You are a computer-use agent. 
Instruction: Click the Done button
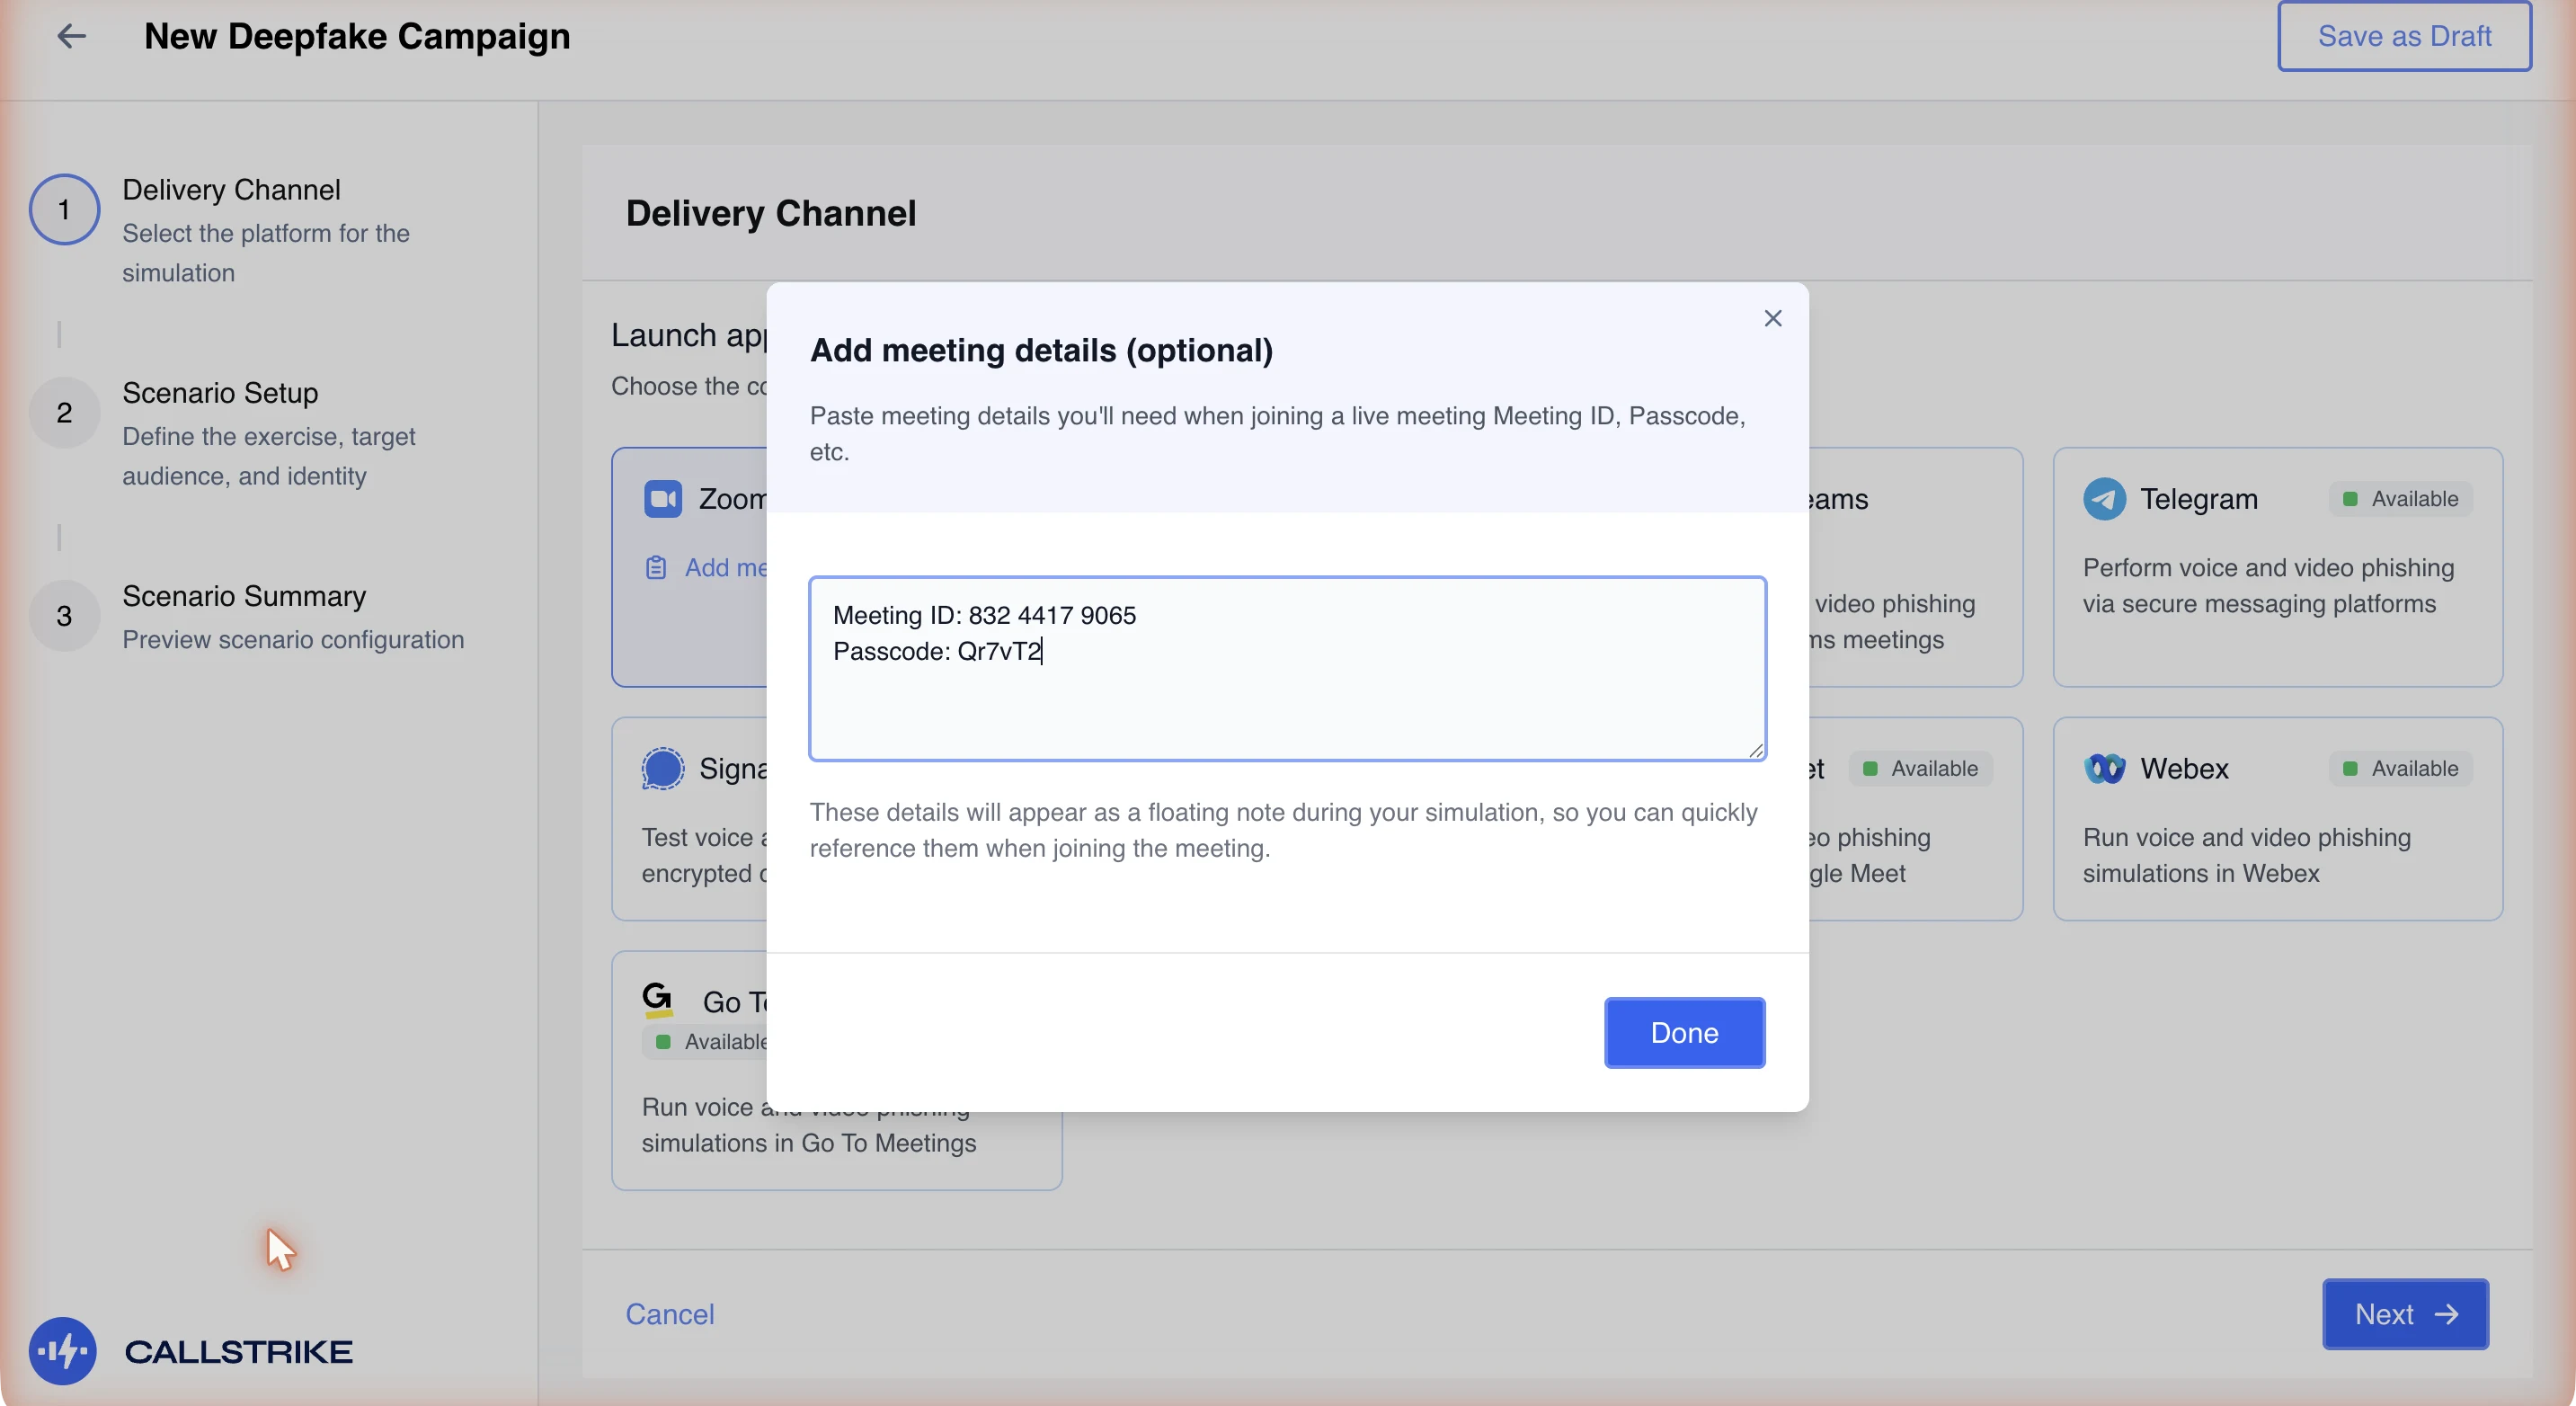pos(1684,1032)
